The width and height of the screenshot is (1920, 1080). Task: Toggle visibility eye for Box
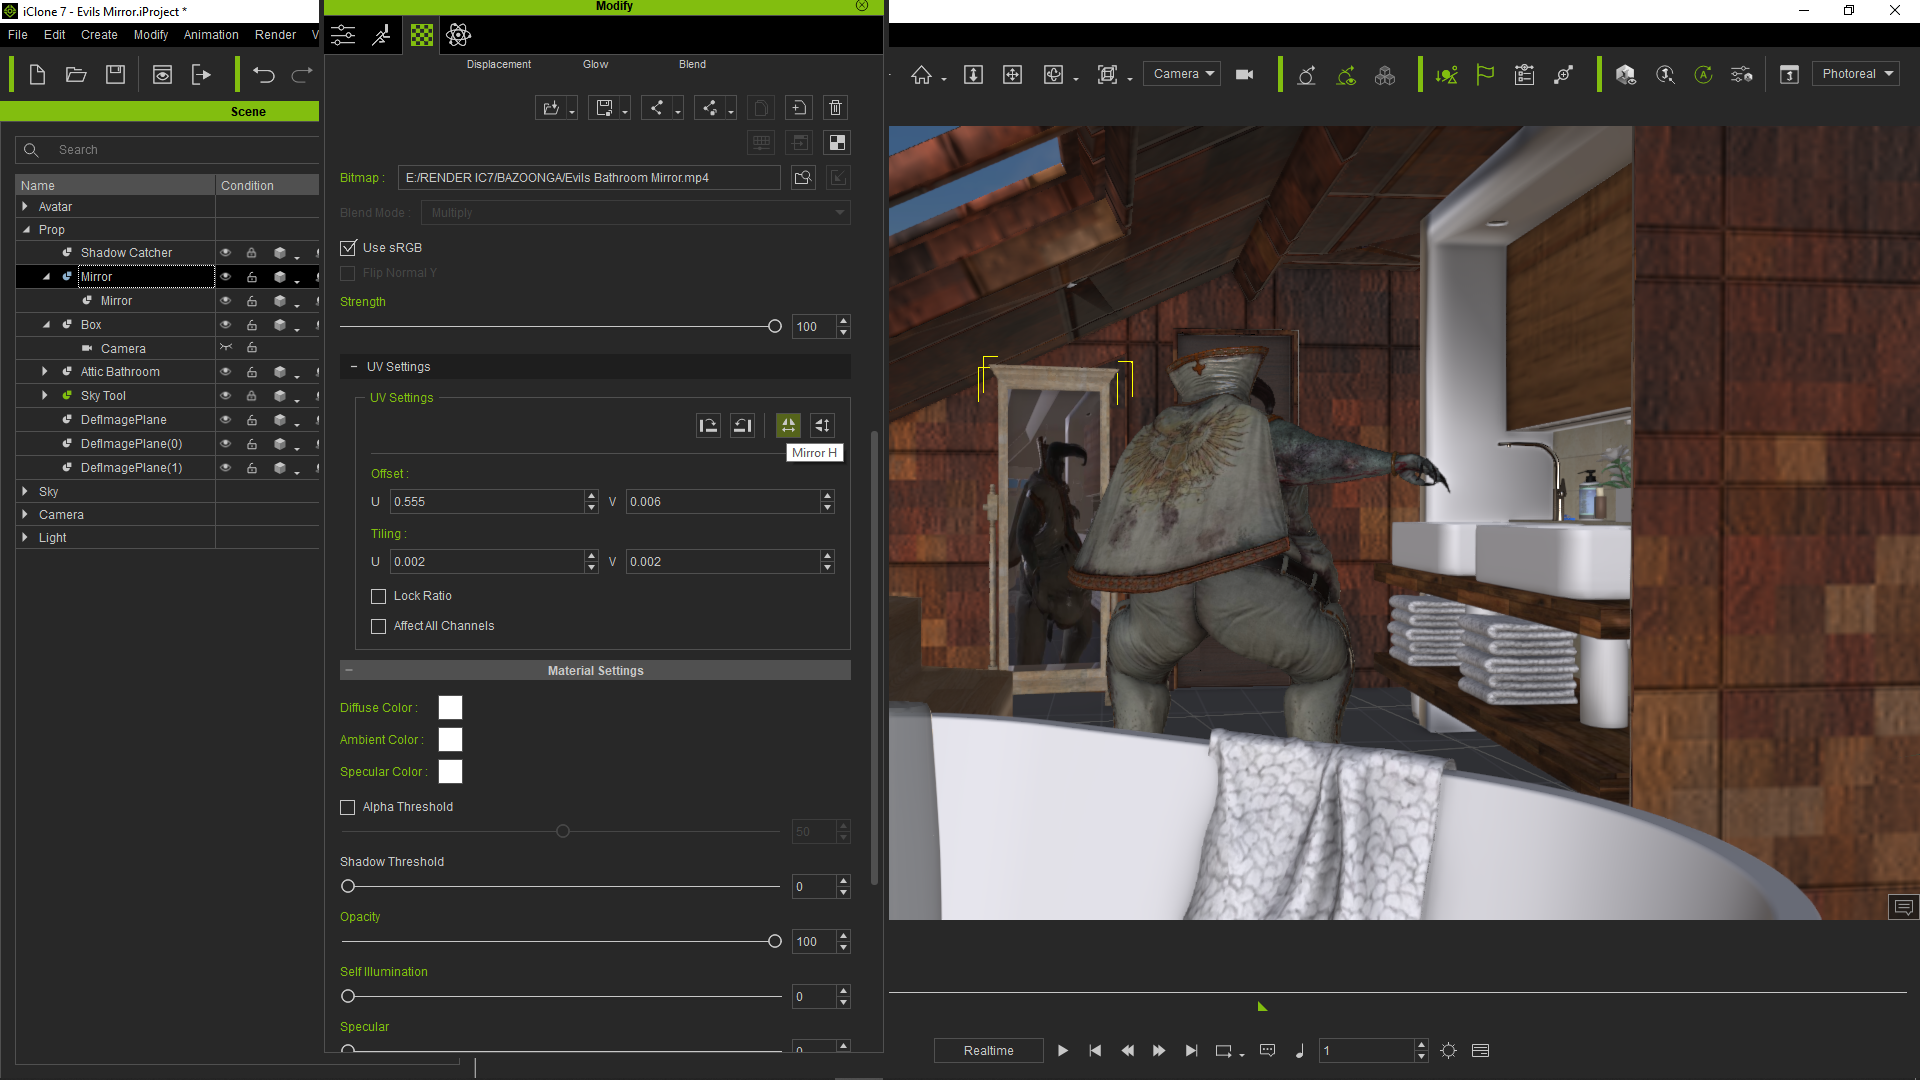click(x=226, y=325)
